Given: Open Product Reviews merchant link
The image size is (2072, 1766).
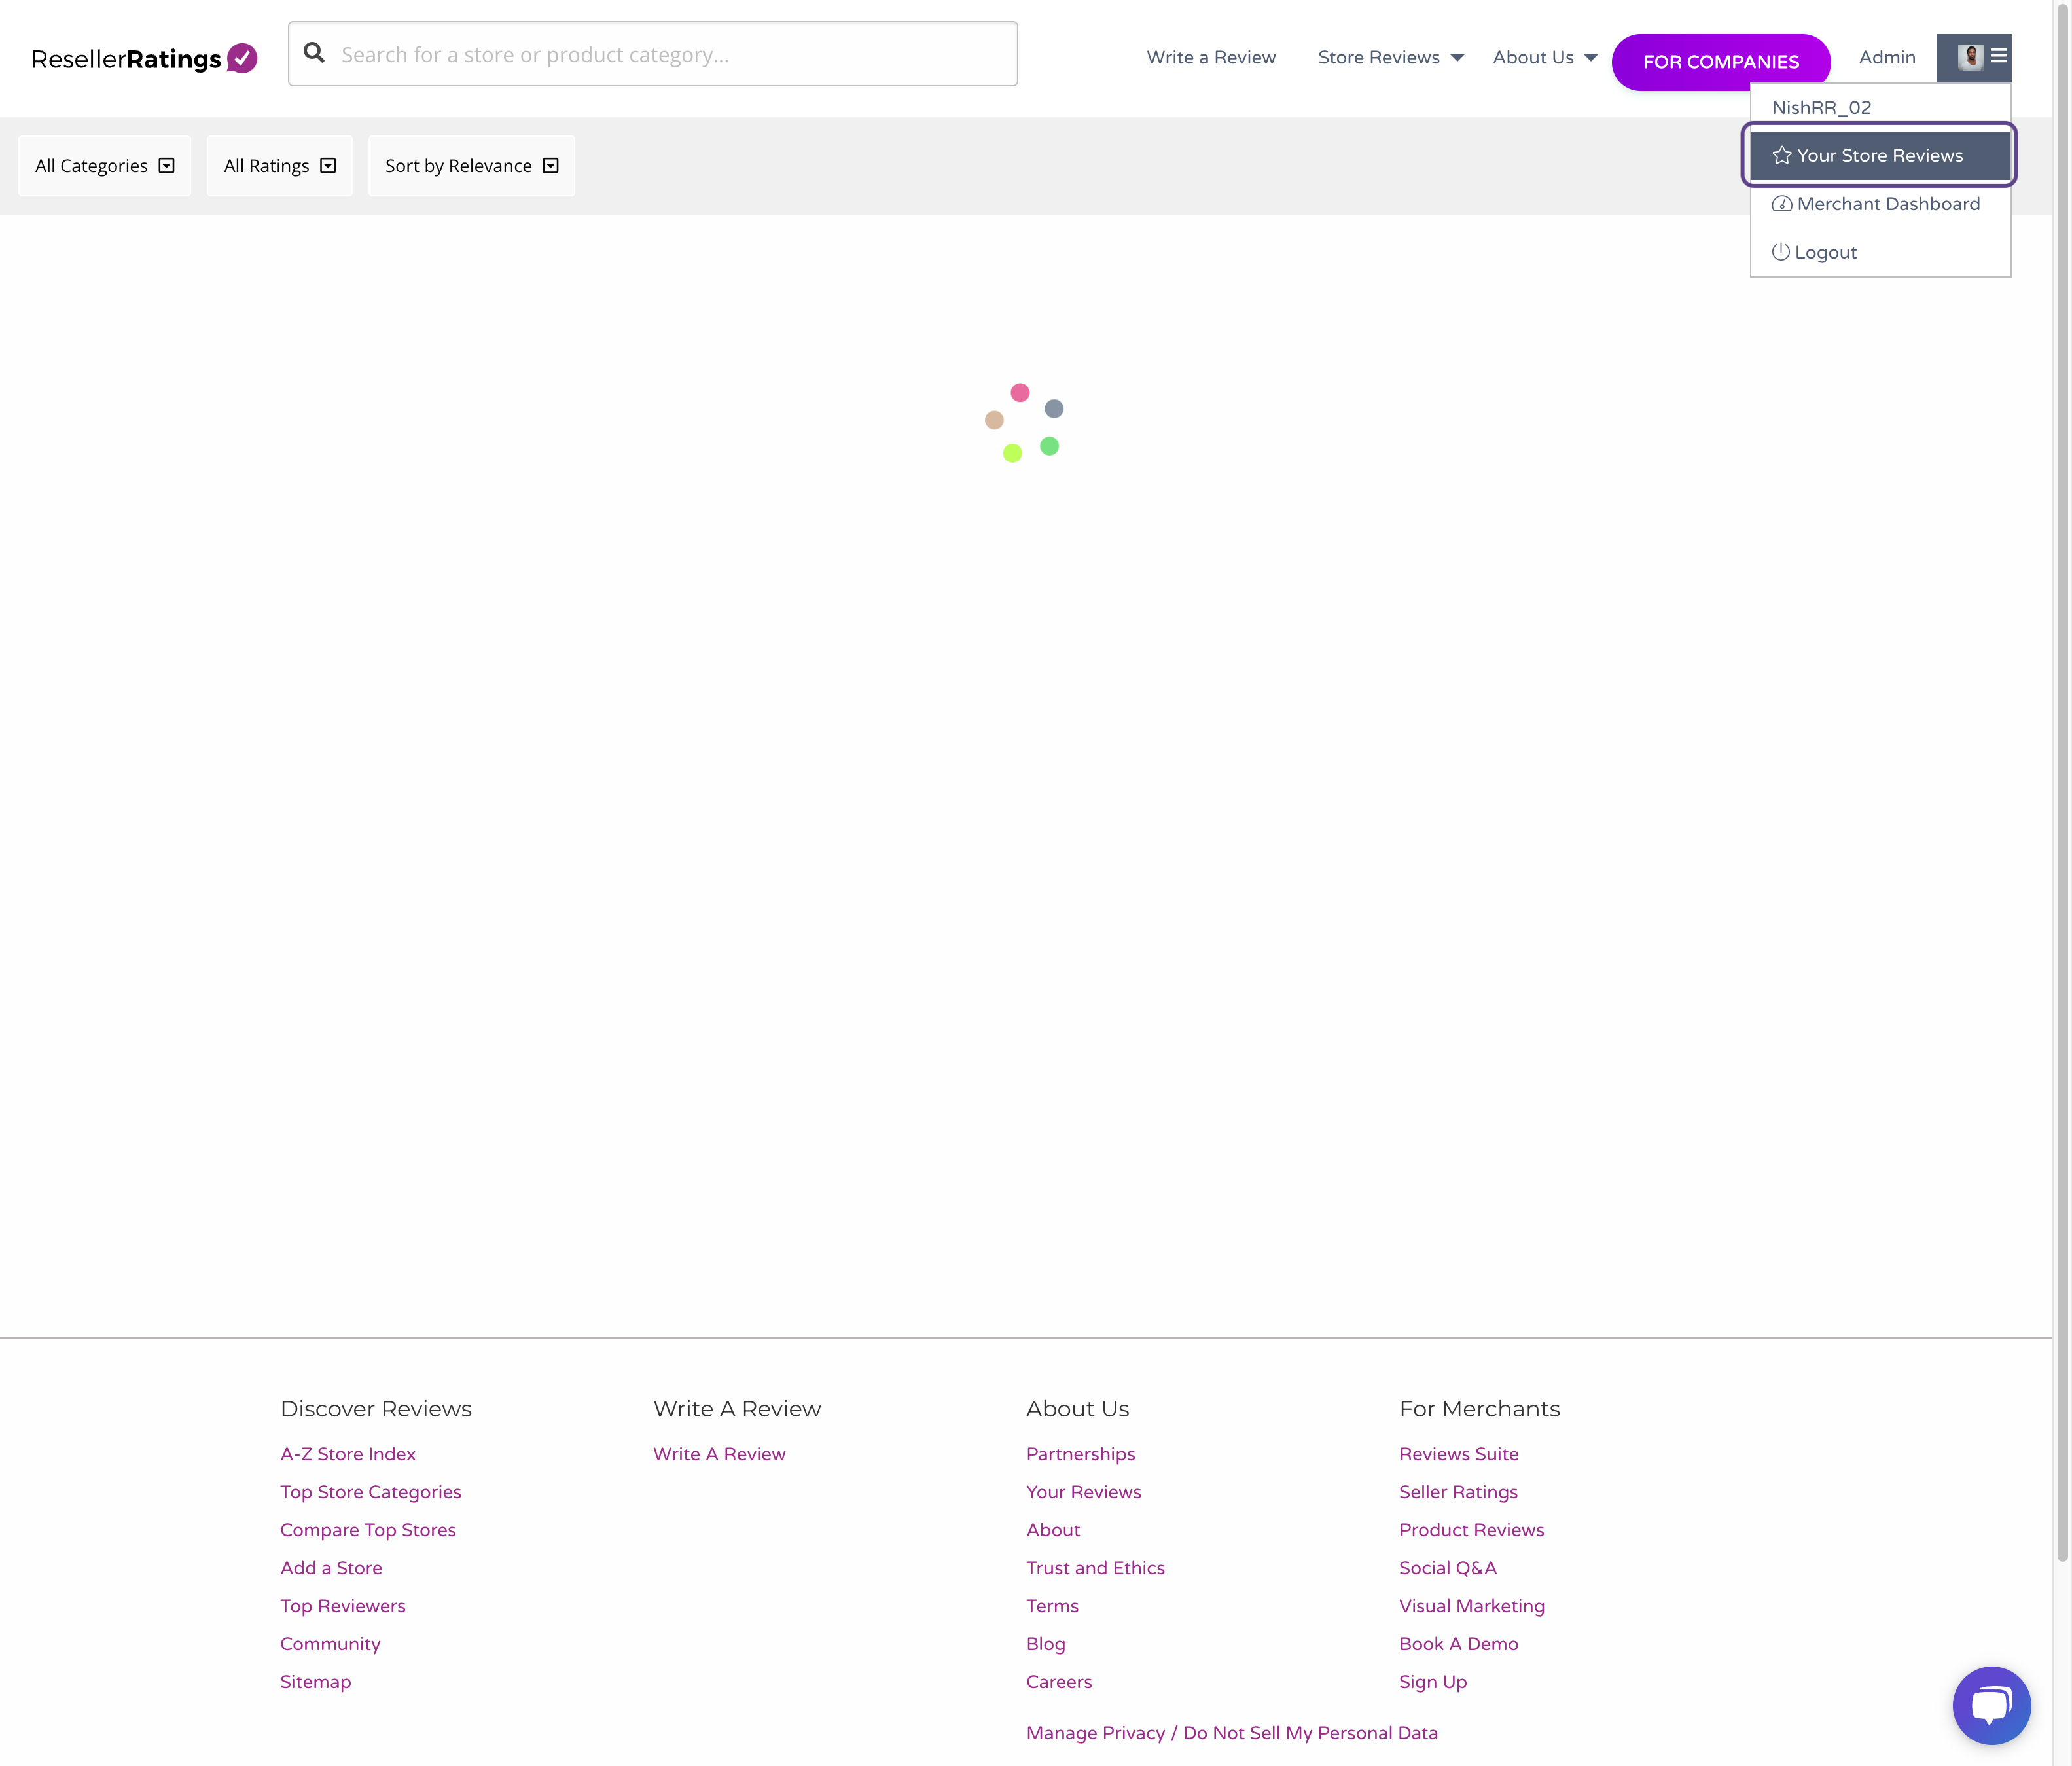Looking at the screenshot, I should click(1471, 1529).
